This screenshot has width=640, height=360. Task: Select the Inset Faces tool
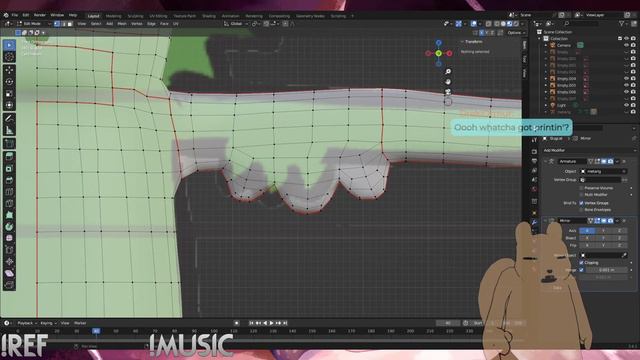click(x=9, y=168)
